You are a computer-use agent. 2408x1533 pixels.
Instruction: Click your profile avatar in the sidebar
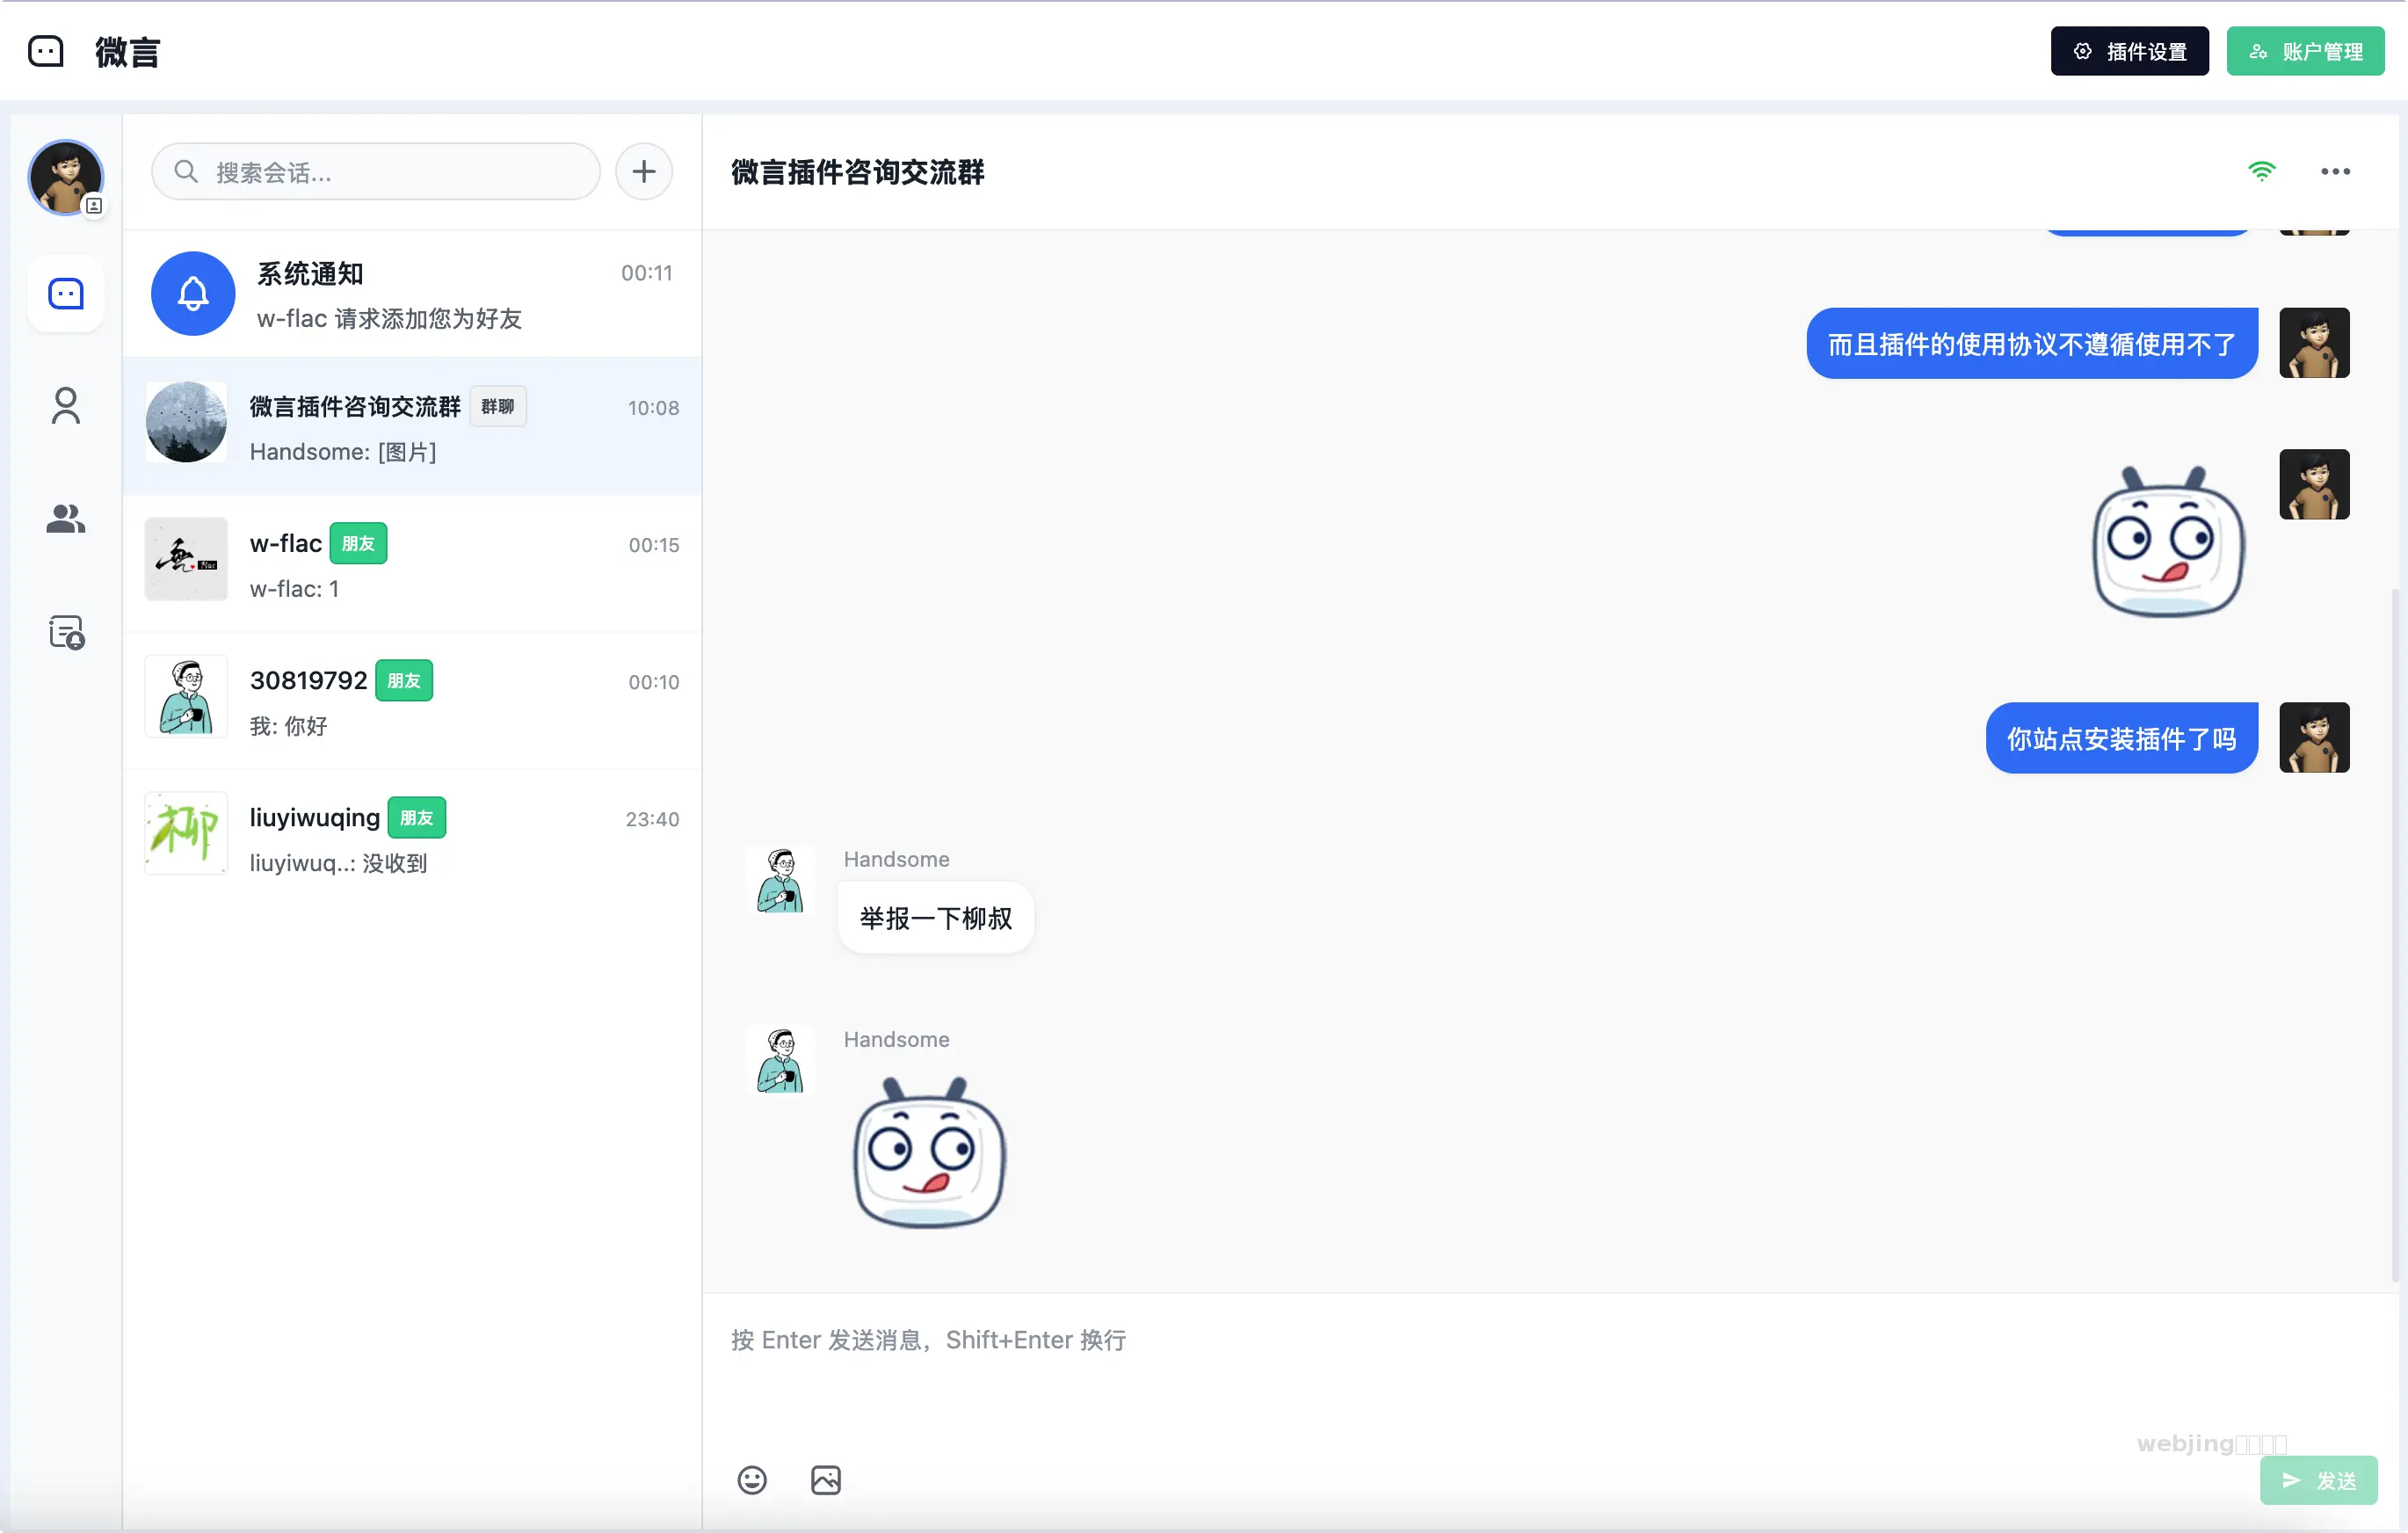coord(66,177)
